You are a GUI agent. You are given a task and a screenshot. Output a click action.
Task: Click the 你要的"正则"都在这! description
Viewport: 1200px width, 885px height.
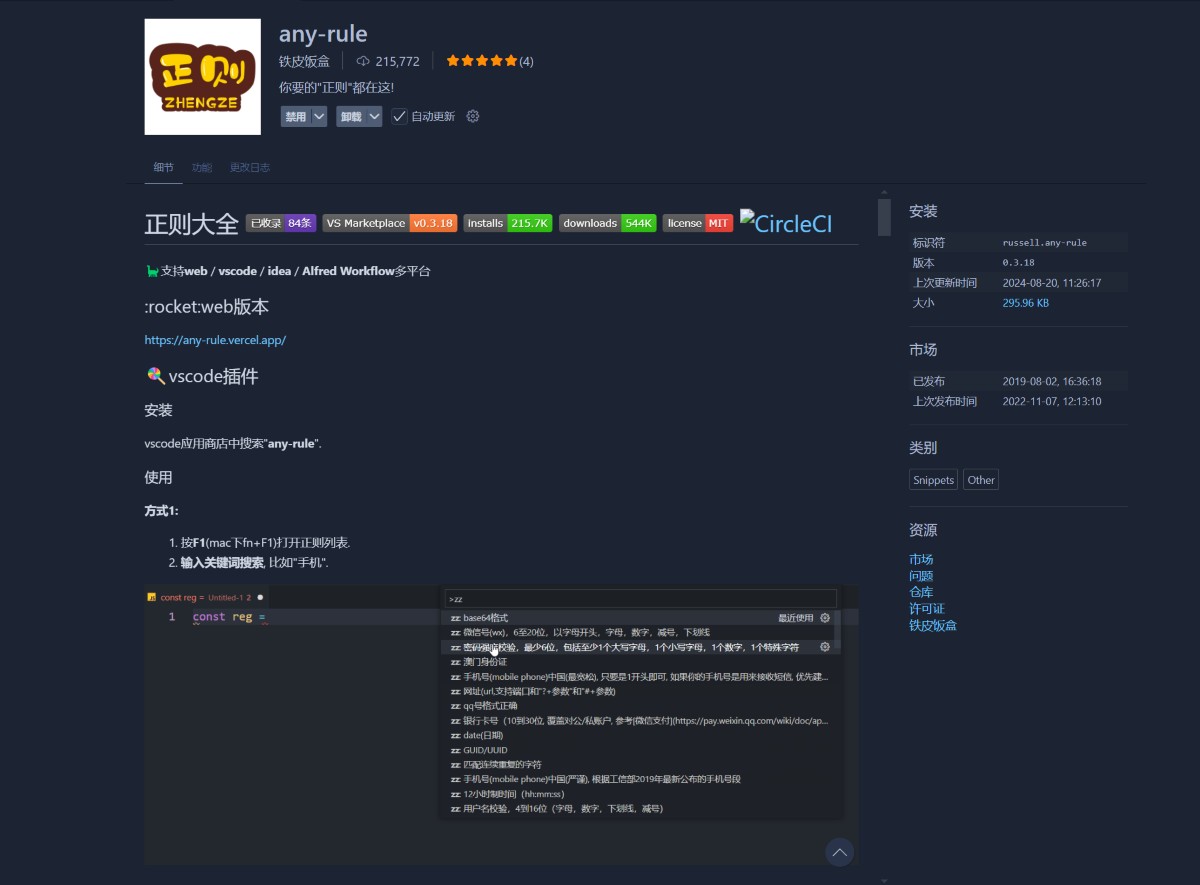(337, 88)
